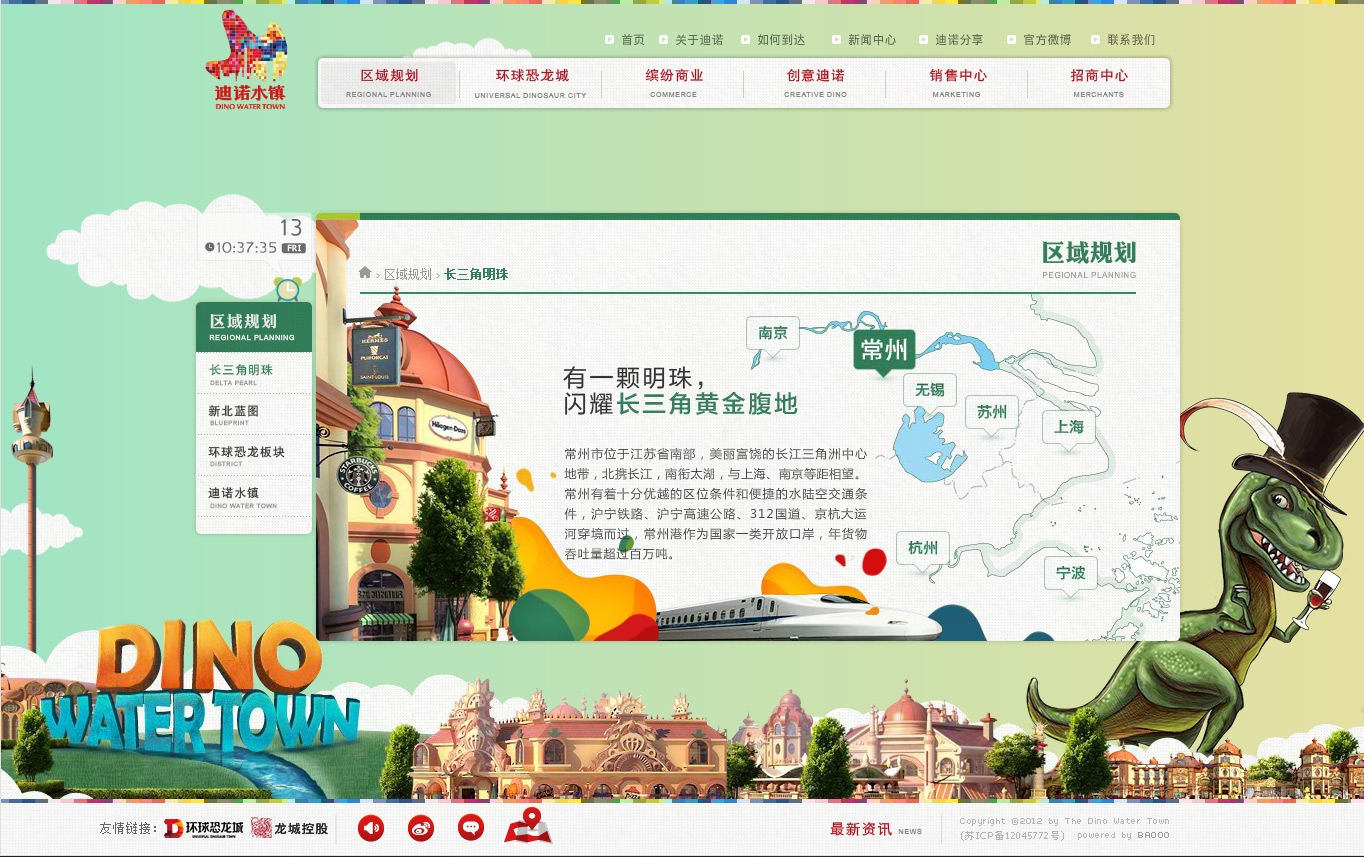Select 新北蓝图 Blueprint in the sidebar
This screenshot has height=857, width=1364.
coord(234,415)
